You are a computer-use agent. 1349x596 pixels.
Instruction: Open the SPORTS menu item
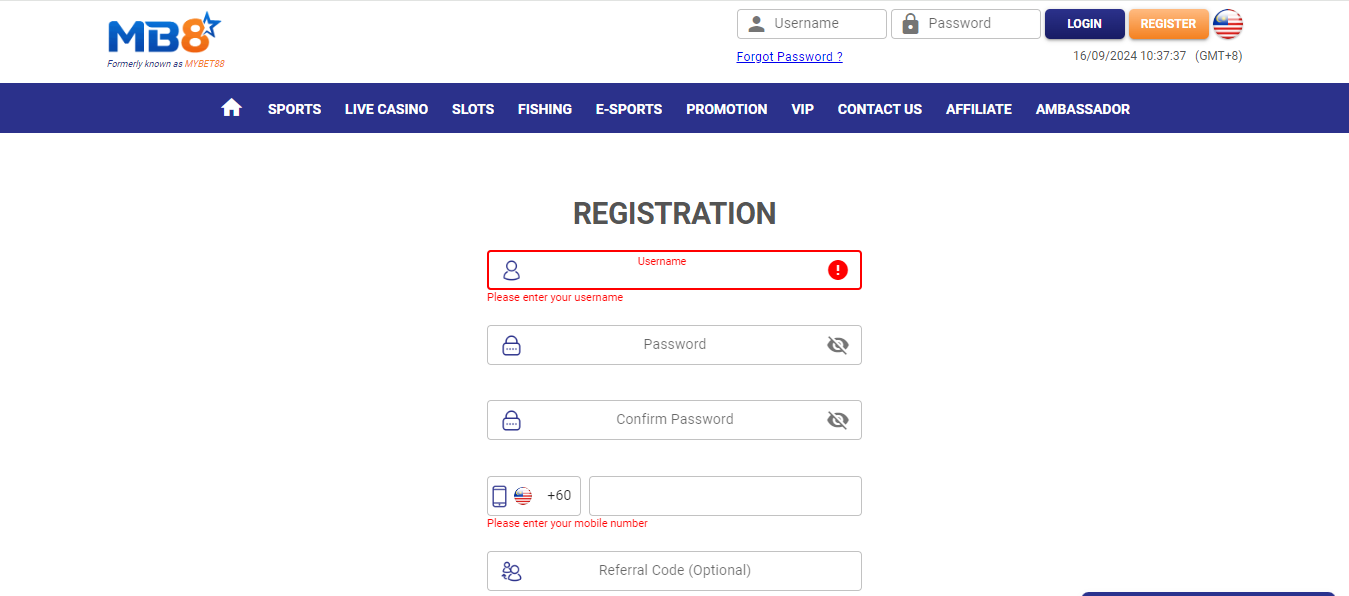pos(294,108)
